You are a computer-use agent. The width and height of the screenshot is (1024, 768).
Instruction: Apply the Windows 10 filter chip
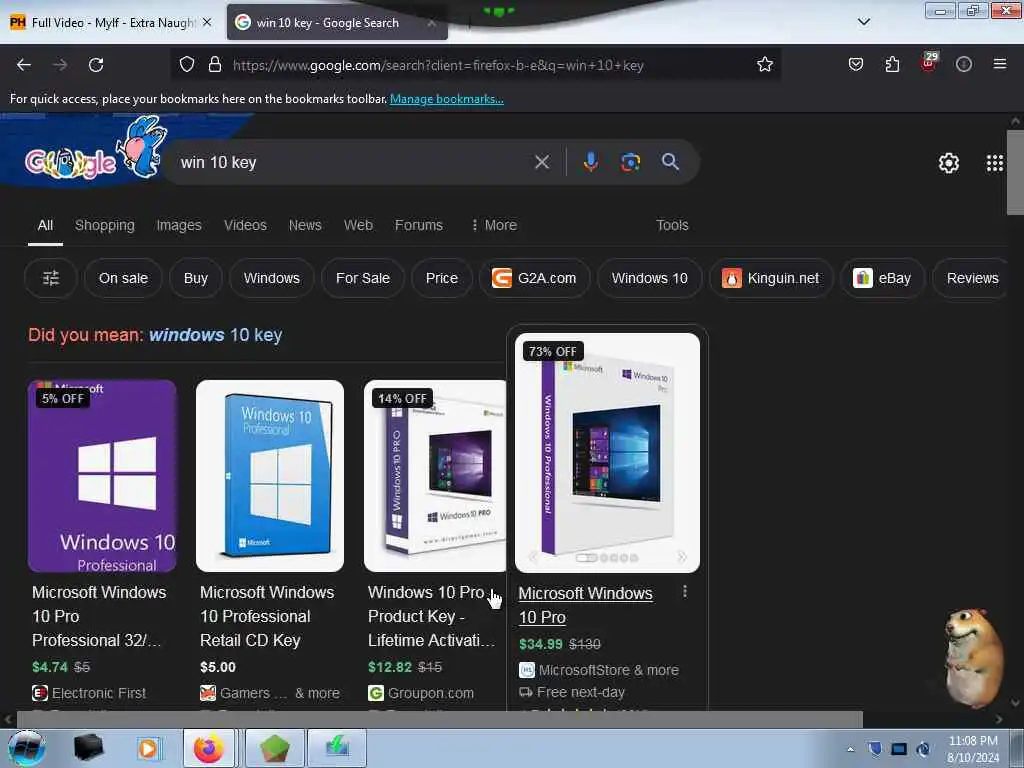click(x=650, y=278)
